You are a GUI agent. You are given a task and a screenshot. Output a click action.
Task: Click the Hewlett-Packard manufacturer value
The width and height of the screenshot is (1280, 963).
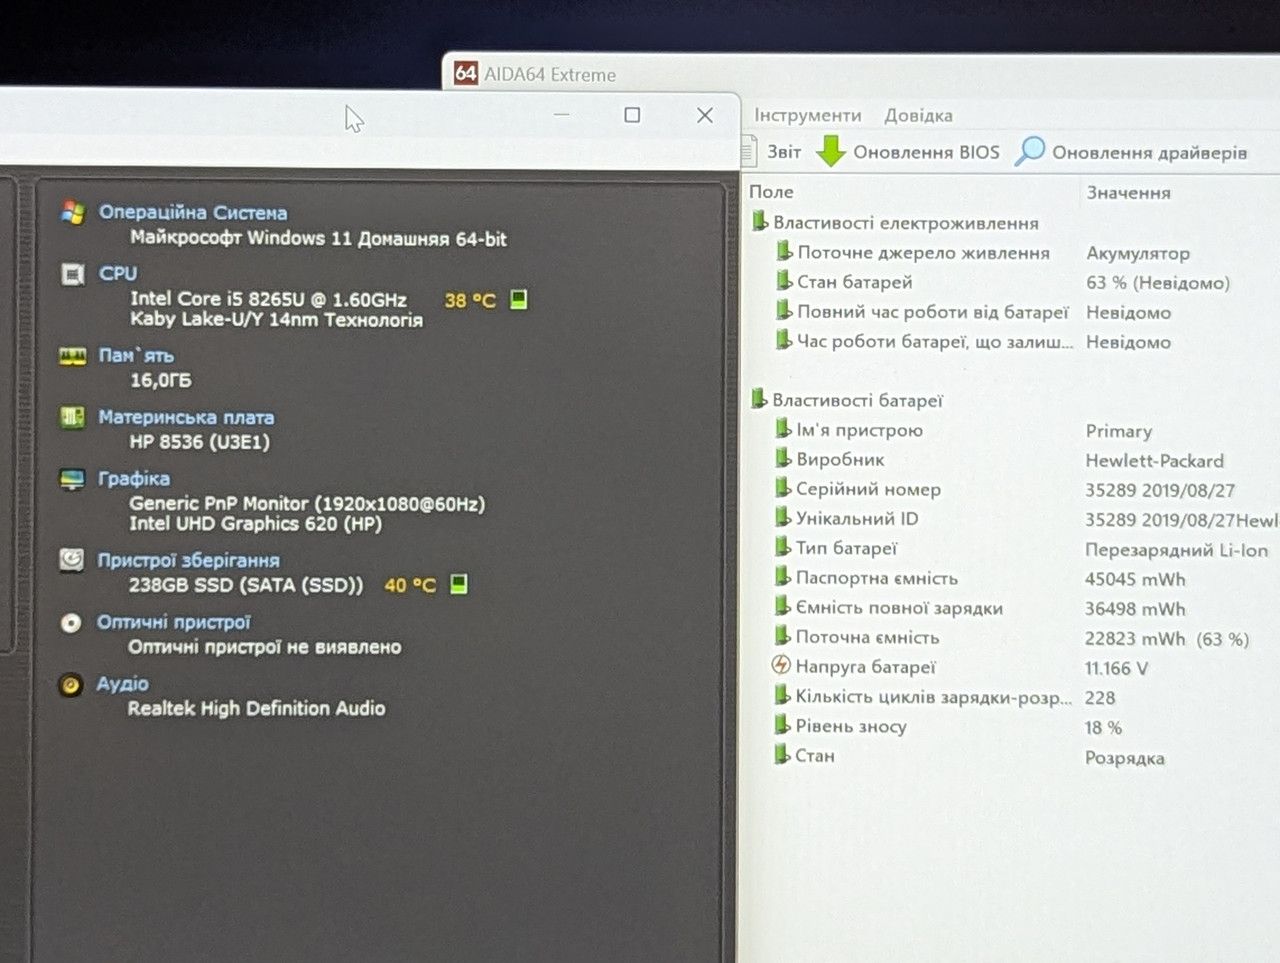1154,460
